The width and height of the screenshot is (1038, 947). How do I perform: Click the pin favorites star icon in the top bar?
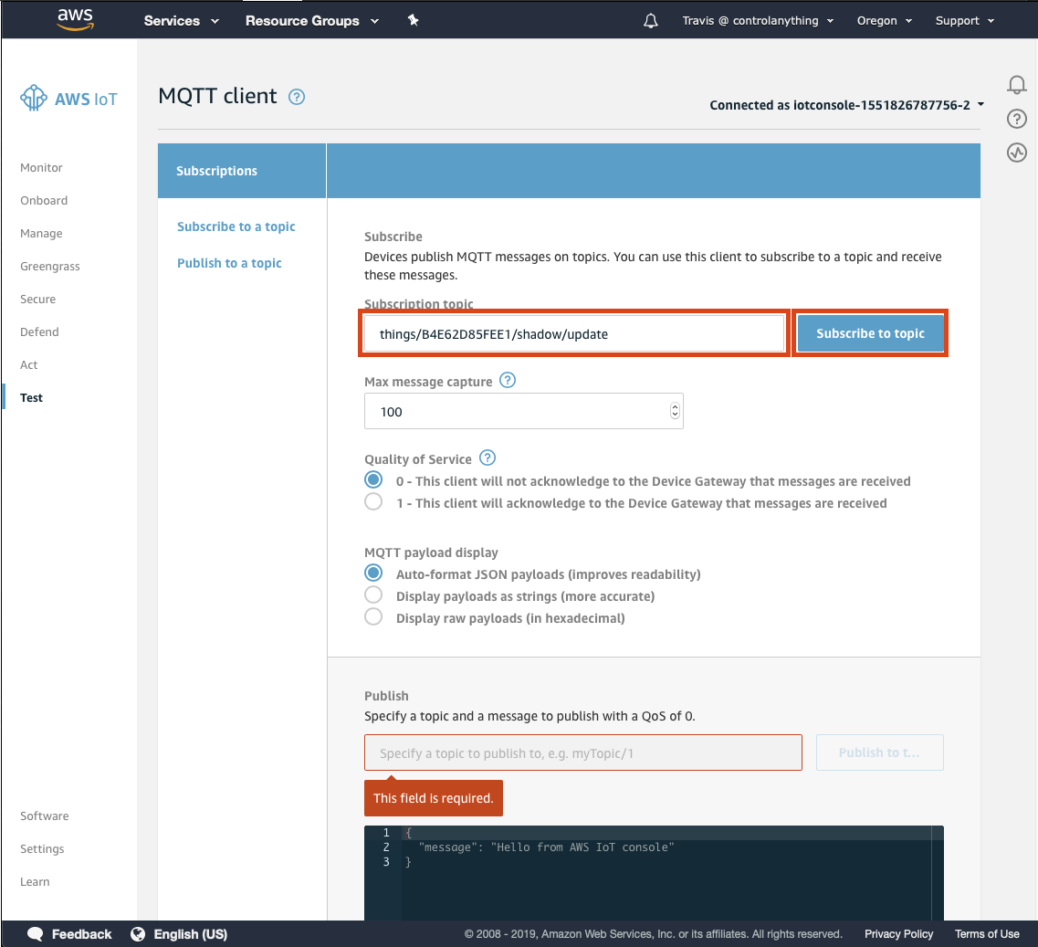click(414, 20)
